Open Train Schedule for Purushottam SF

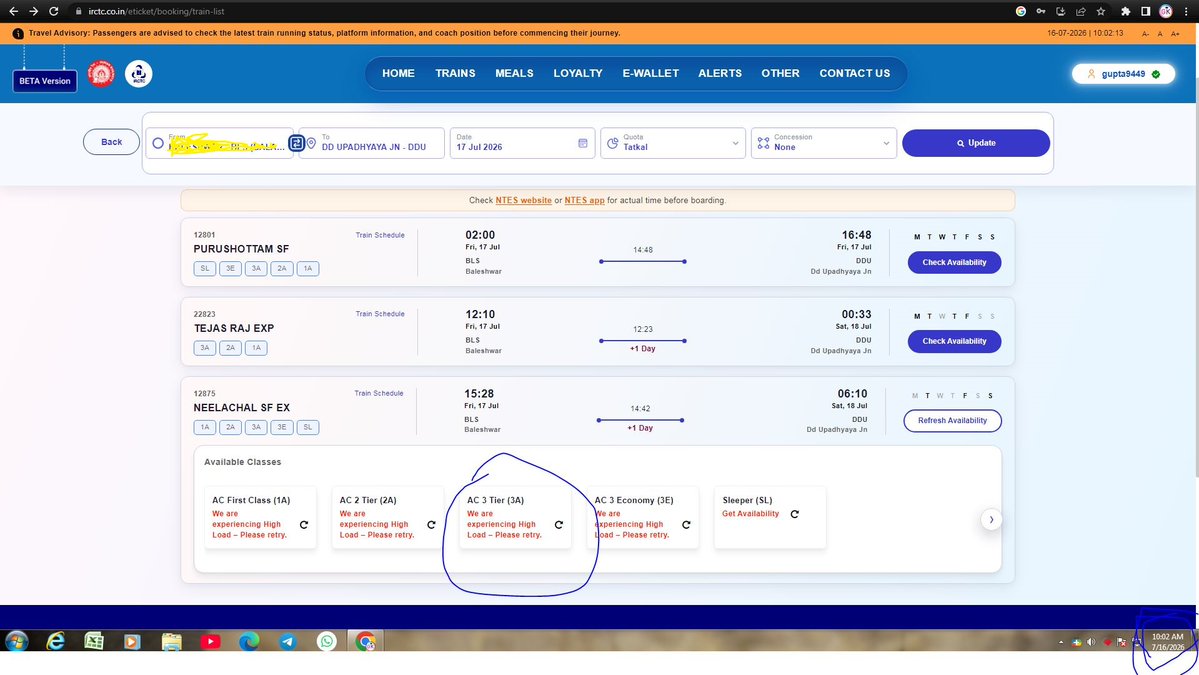(380, 235)
